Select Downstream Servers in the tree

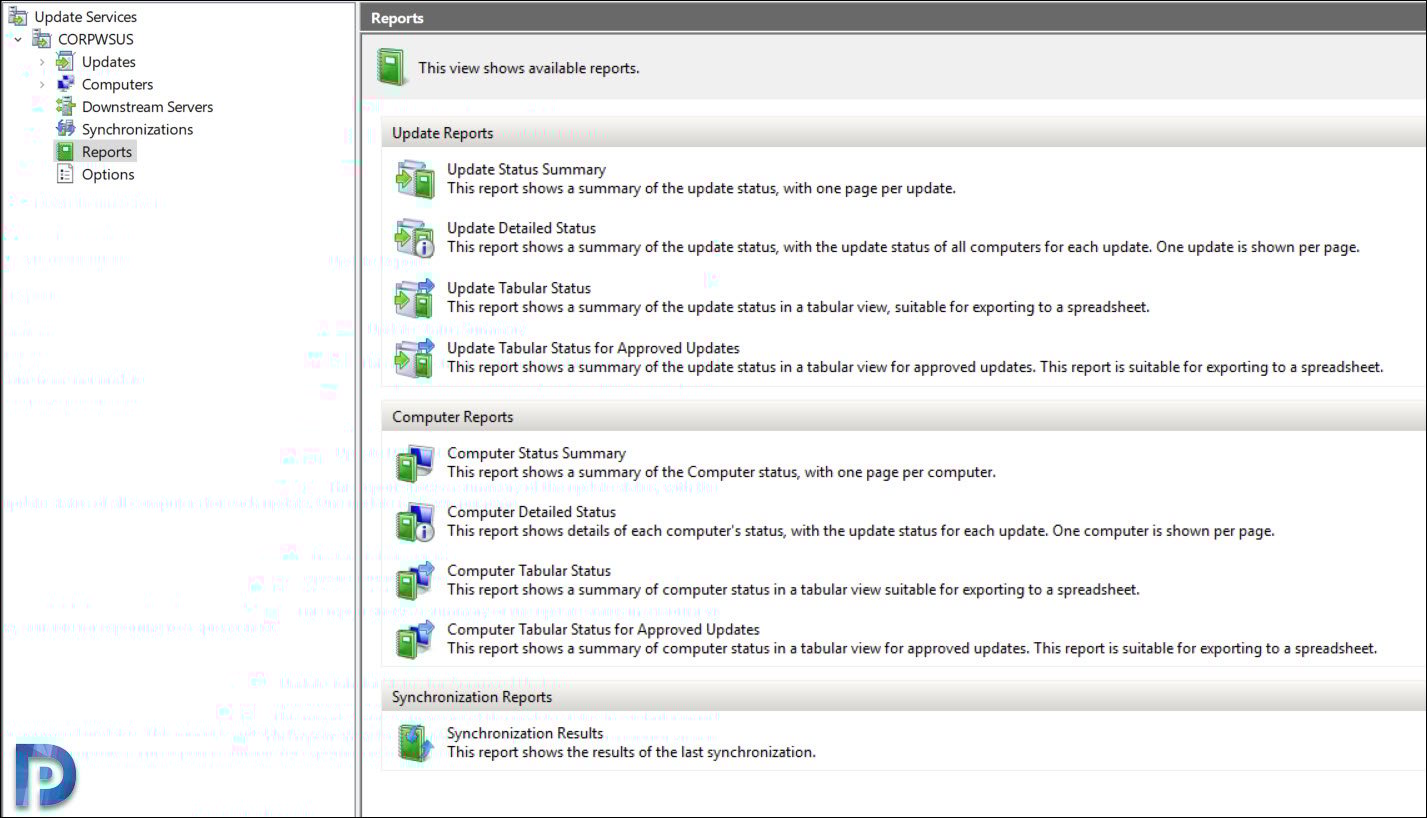pyautogui.click(x=148, y=107)
